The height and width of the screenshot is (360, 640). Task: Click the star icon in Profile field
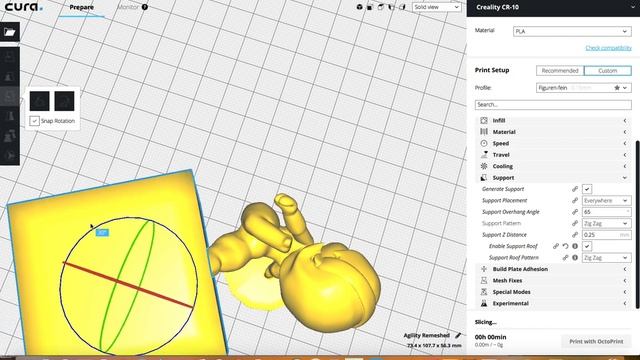click(x=617, y=88)
